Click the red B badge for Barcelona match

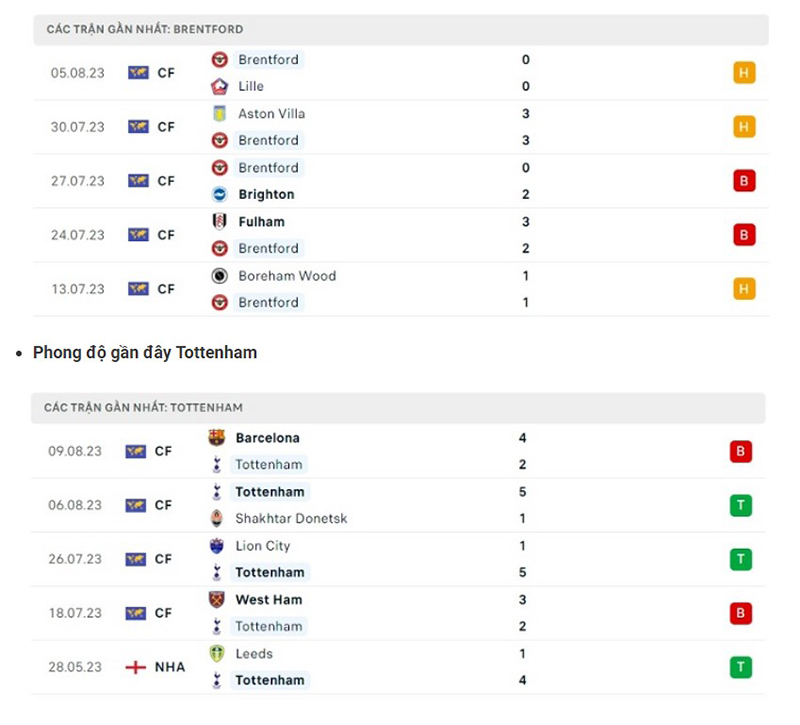click(x=743, y=451)
